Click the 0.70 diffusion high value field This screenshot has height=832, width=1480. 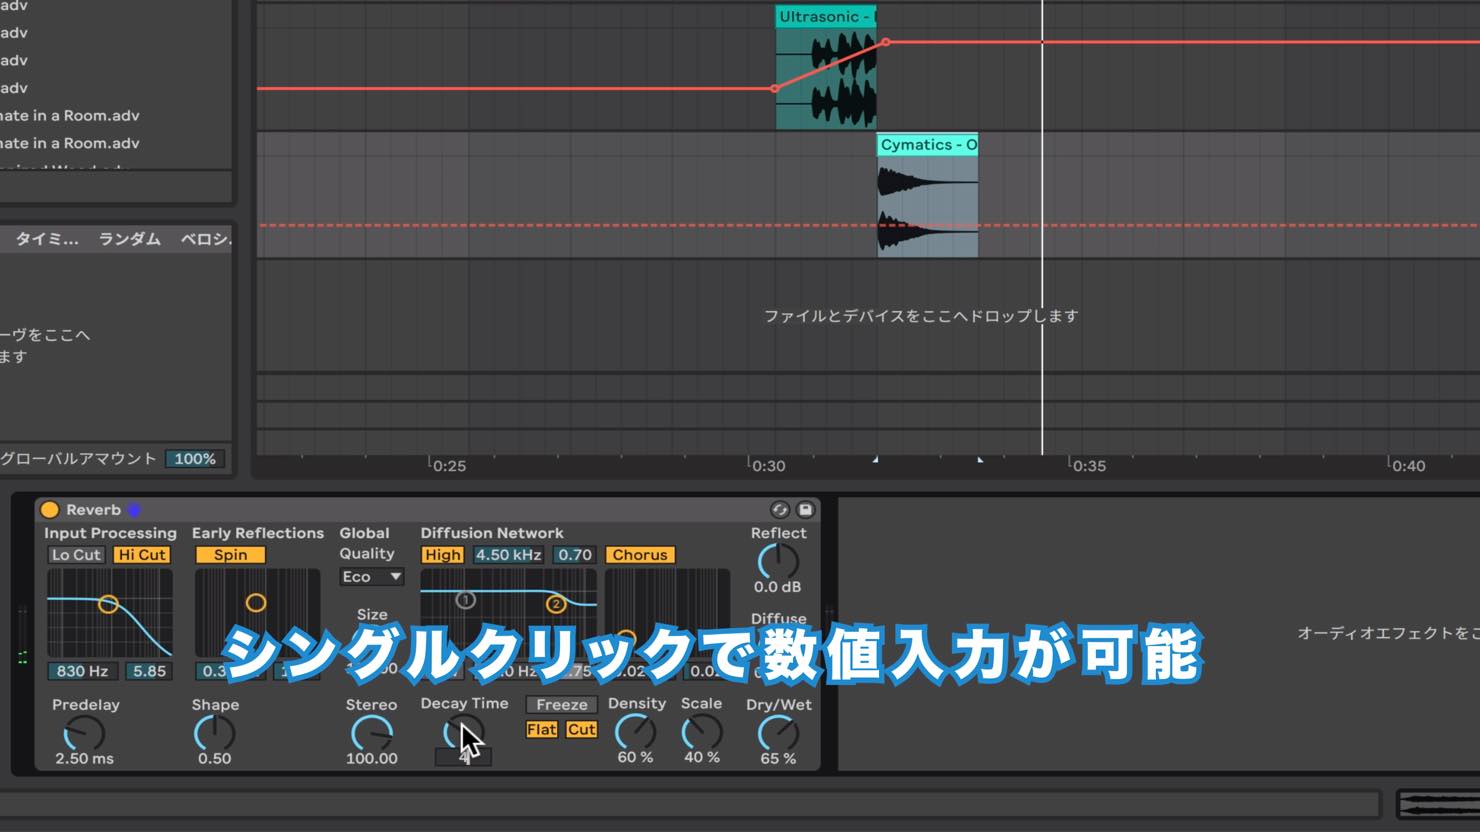[575, 555]
